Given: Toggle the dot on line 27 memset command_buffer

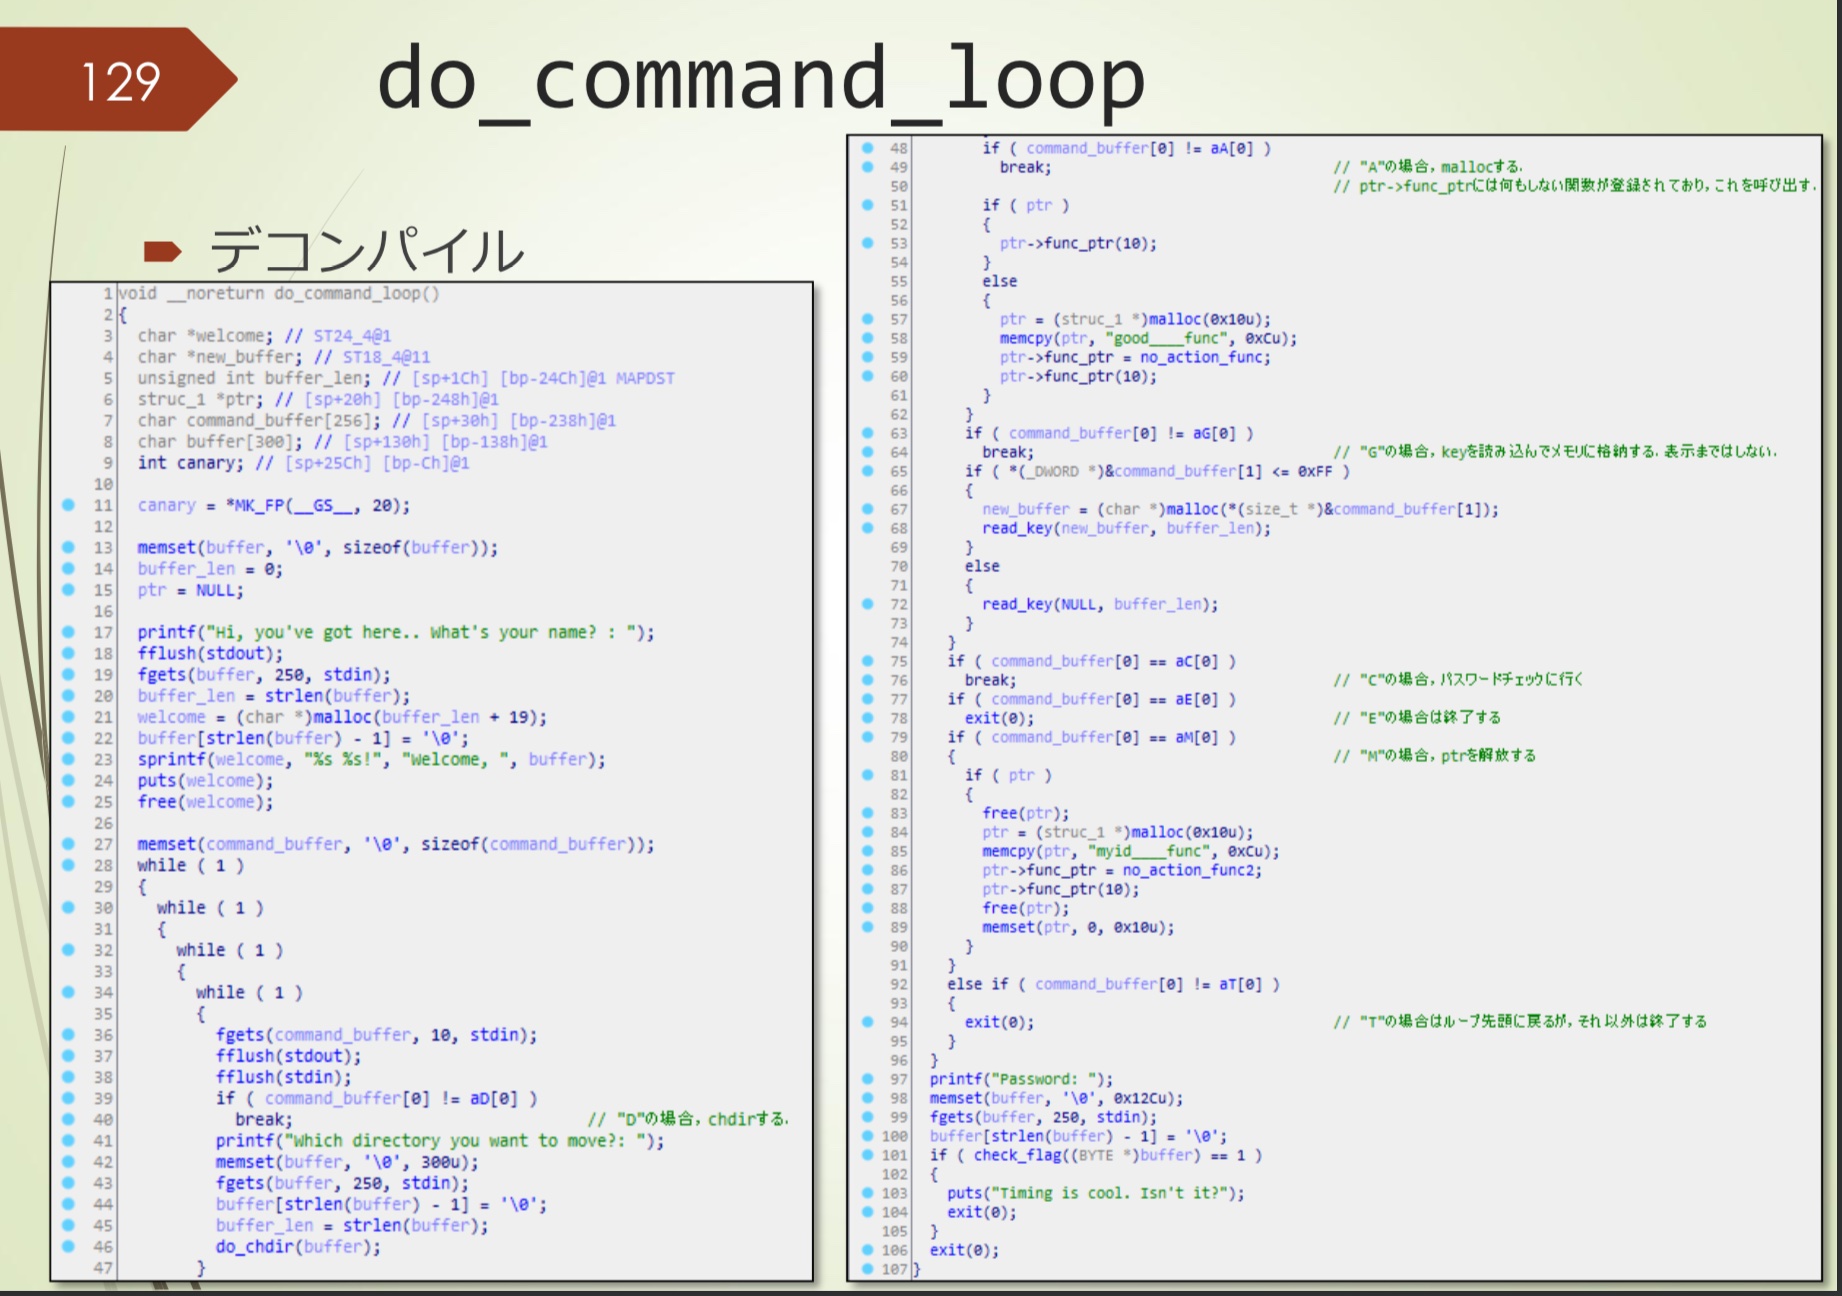Looking at the screenshot, I should [x=68, y=844].
